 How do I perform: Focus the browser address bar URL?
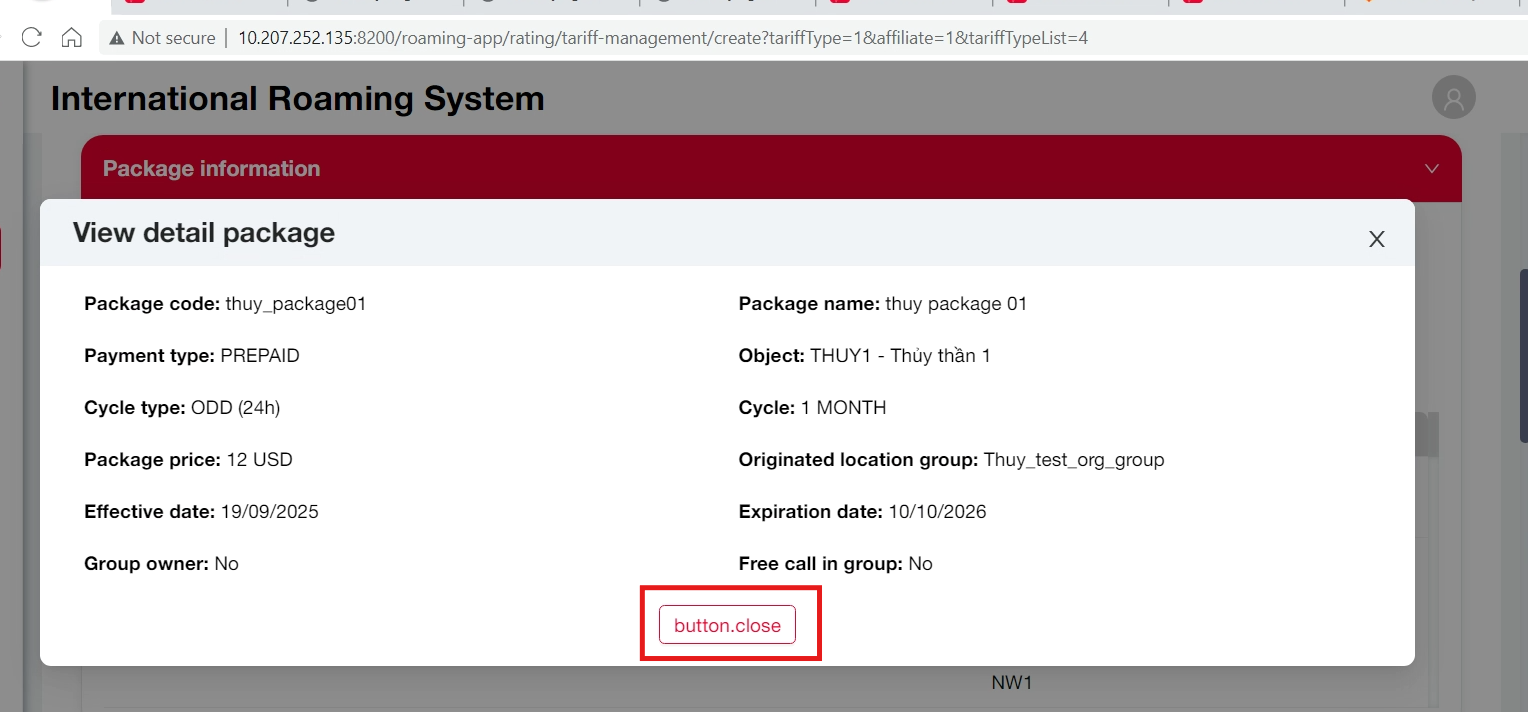pos(660,38)
